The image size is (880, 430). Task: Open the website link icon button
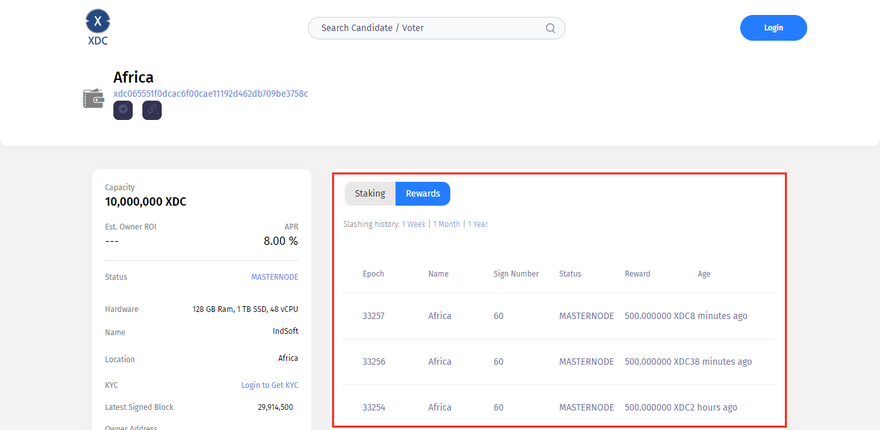[x=152, y=110]
